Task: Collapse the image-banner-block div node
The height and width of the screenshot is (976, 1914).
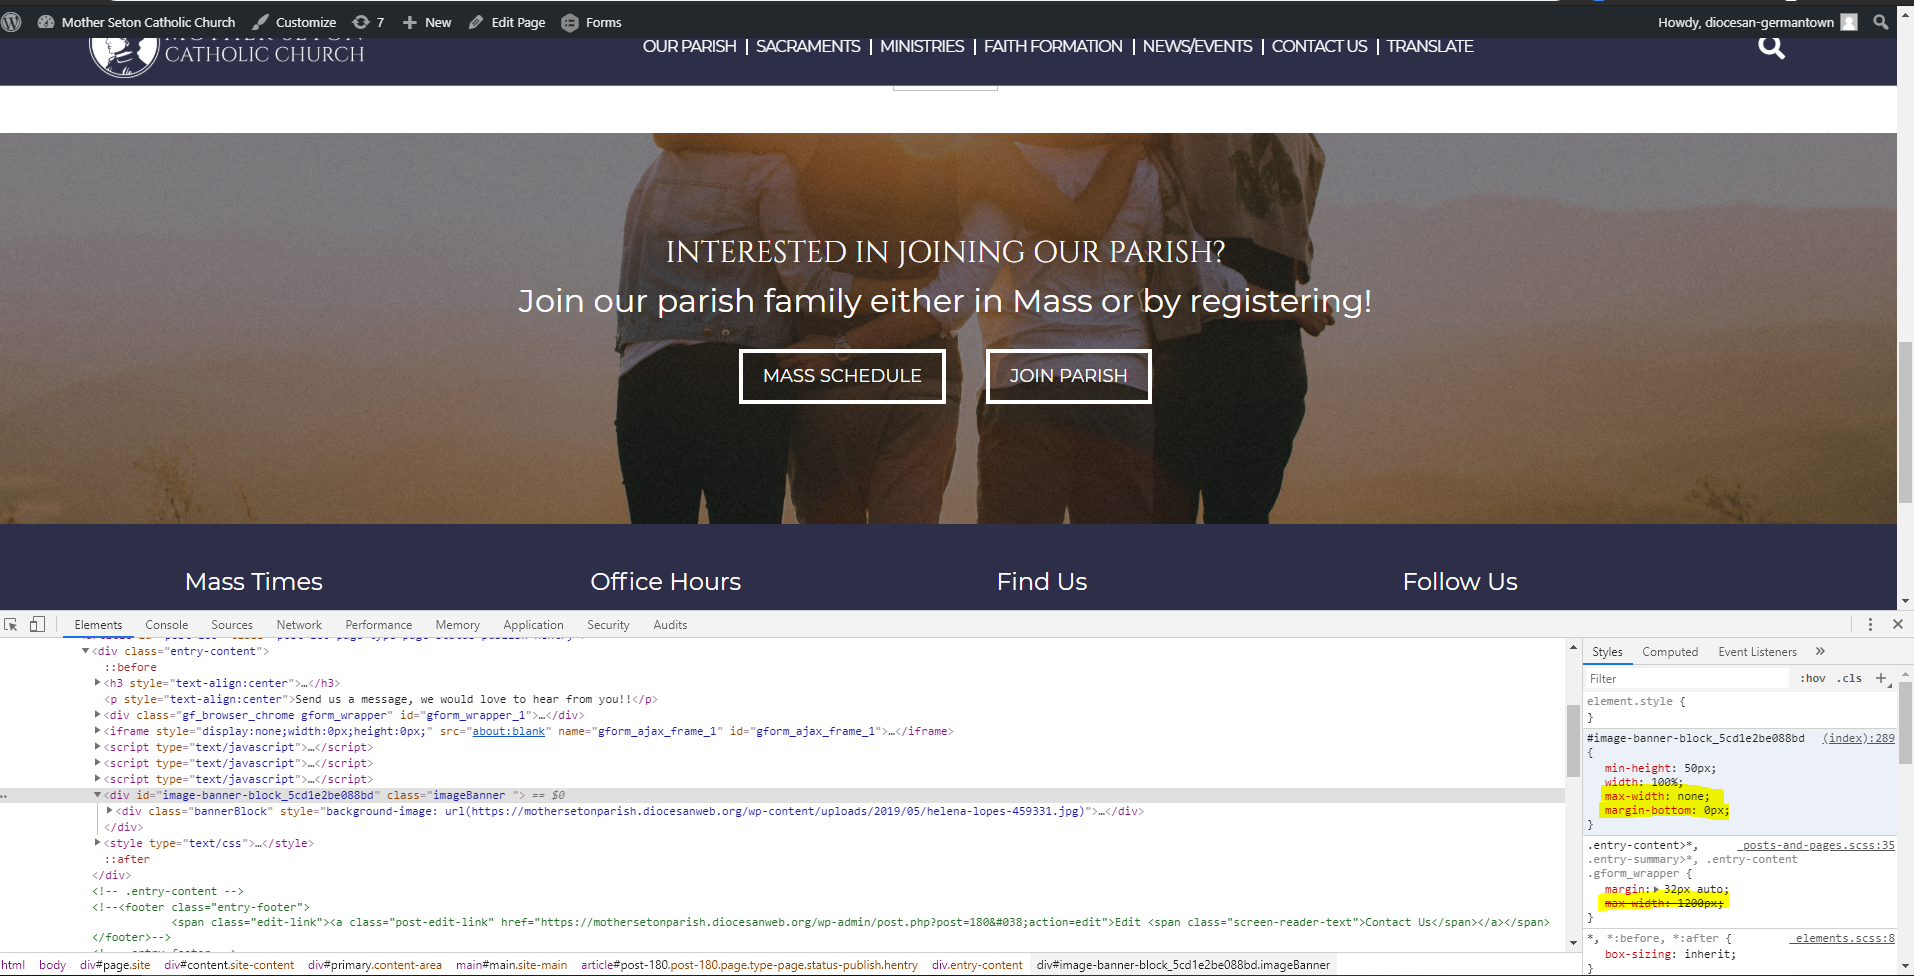Action: coord(98,795)
